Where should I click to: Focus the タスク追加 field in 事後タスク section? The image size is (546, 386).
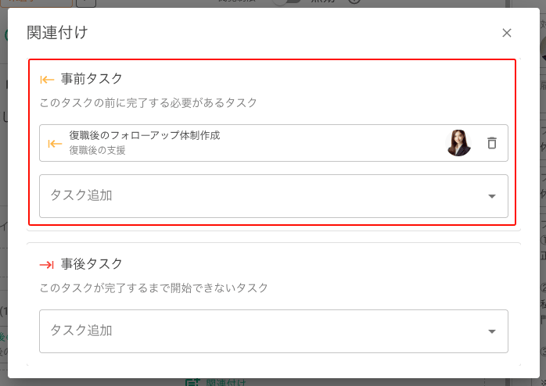pos(274,331)
